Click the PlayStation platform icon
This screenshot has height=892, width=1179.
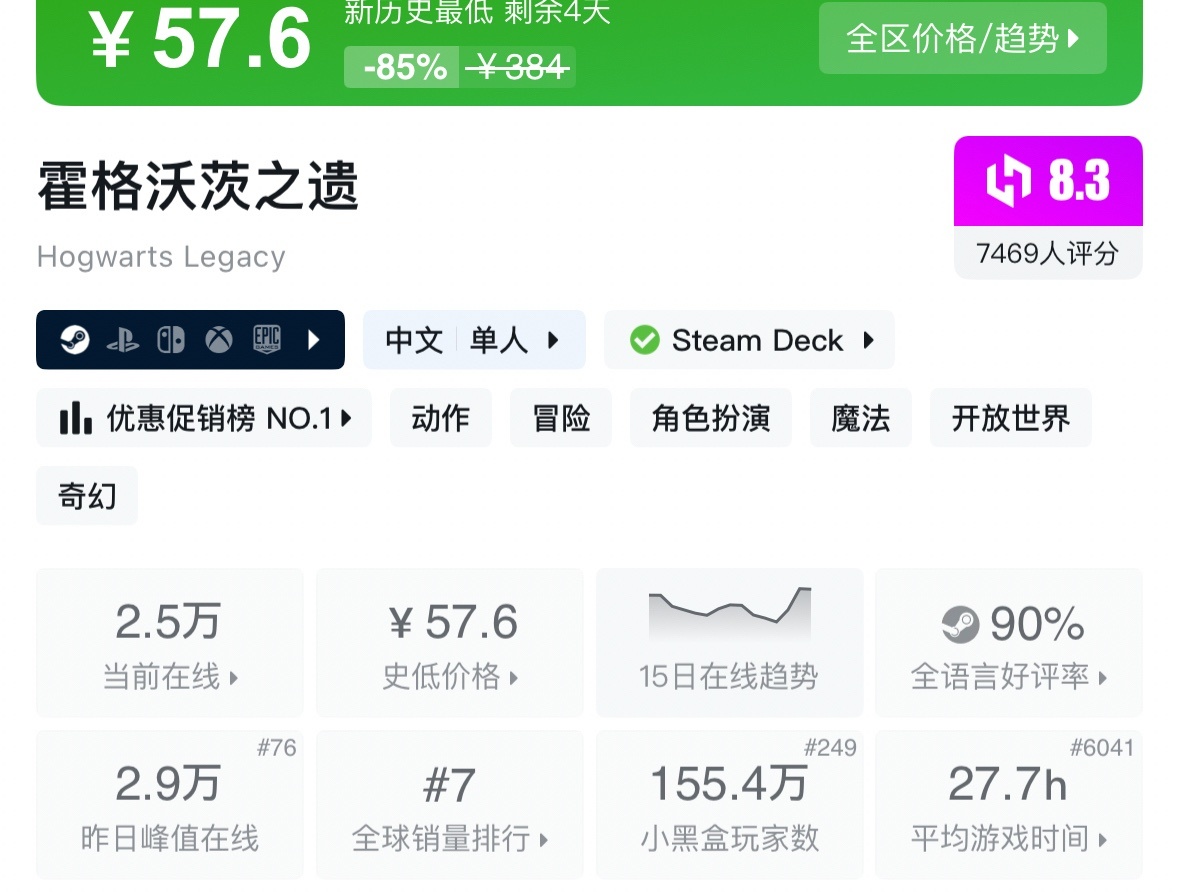pos(123,340)
